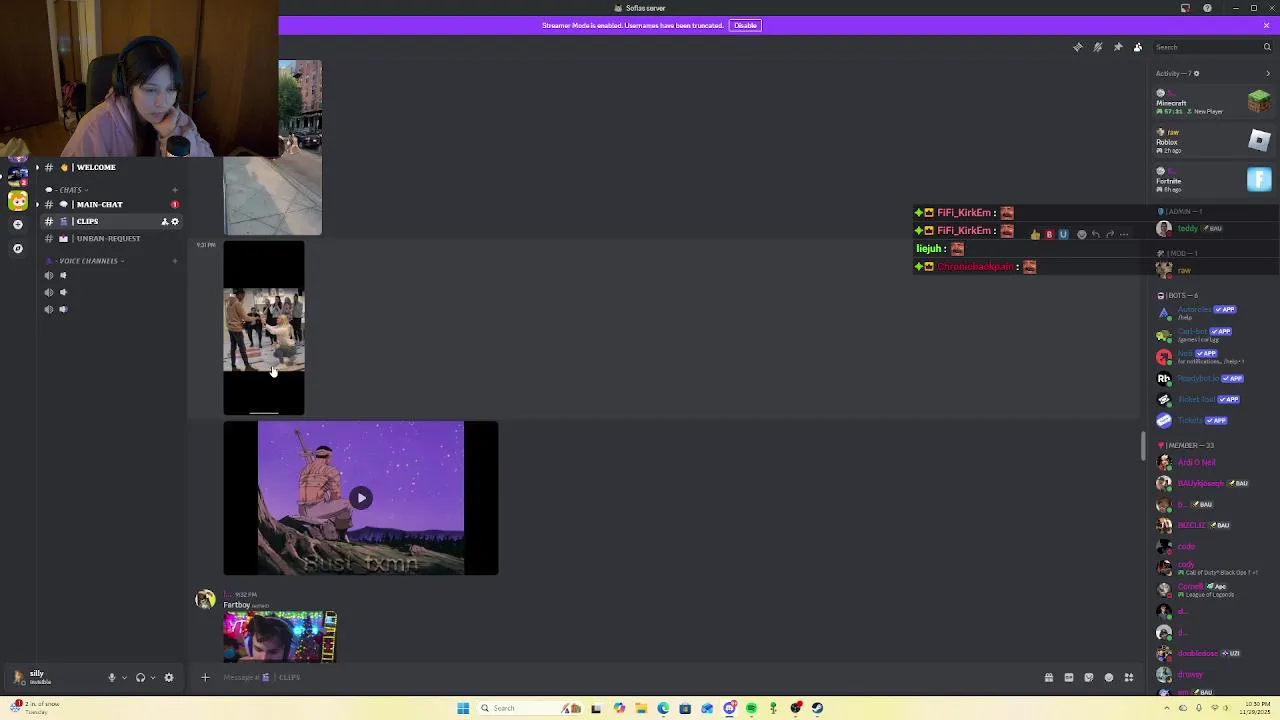This screenshot has height=720, width=1280.
Task: Deafen with the headphones button
Action: point(140,677)
